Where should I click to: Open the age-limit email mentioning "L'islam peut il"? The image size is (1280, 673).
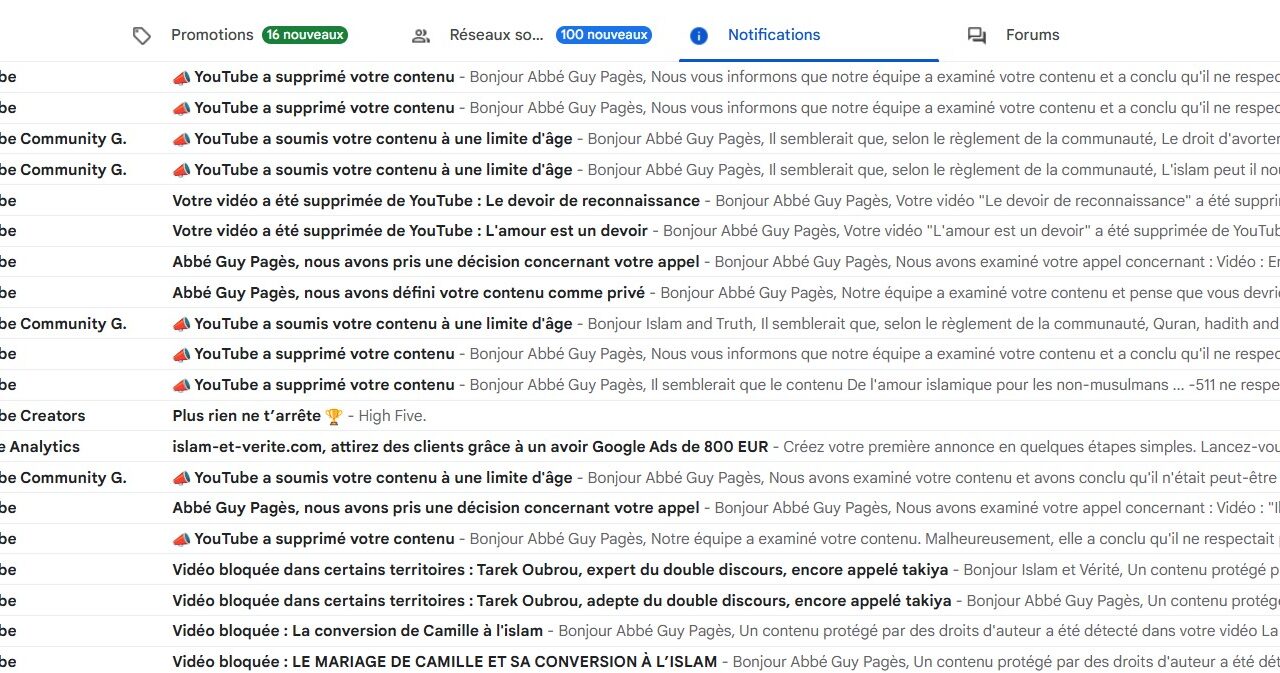pos(640,170)
